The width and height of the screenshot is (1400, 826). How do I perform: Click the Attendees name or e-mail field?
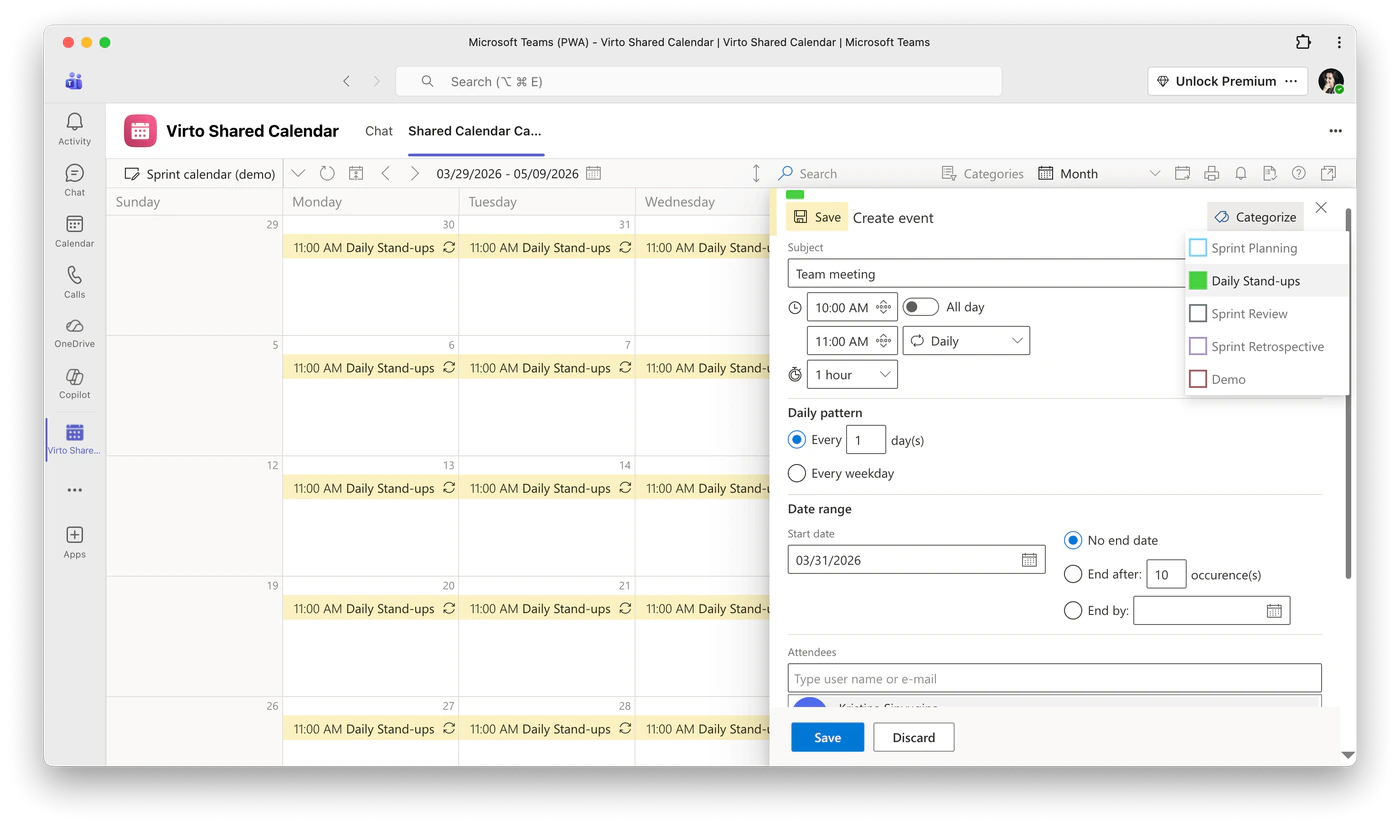1054,678
